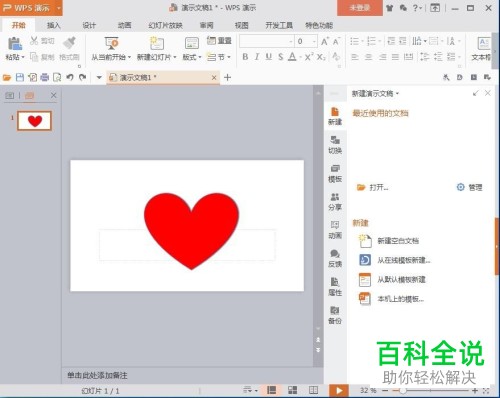Click the 打开... link in task pane
The image size is (500, 398).
coord(372,188)
